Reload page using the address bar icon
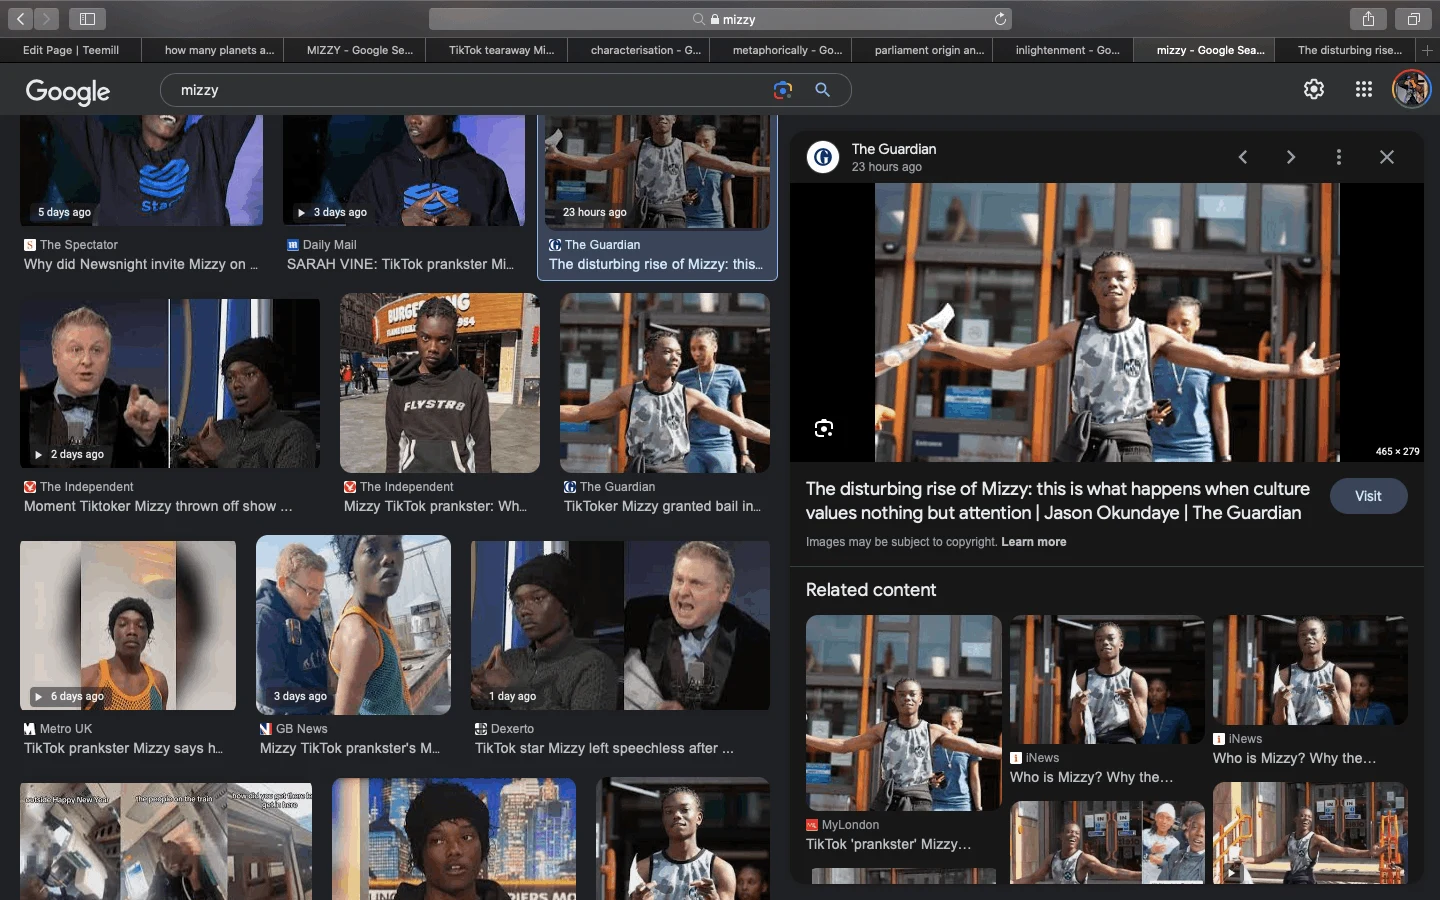The image size is (1440, 900). [x=999, y=19]
